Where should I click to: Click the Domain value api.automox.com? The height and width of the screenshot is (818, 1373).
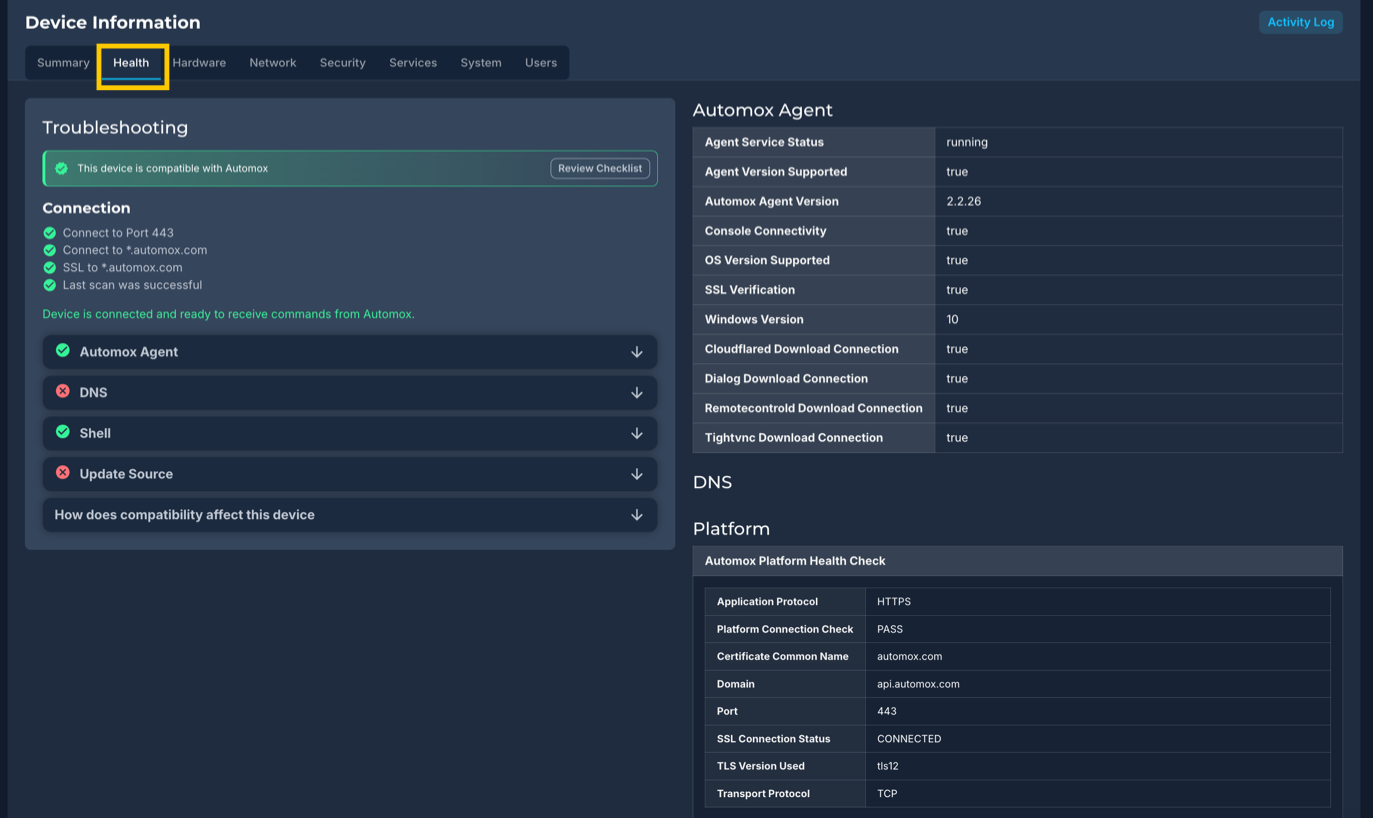click(918, 684)
